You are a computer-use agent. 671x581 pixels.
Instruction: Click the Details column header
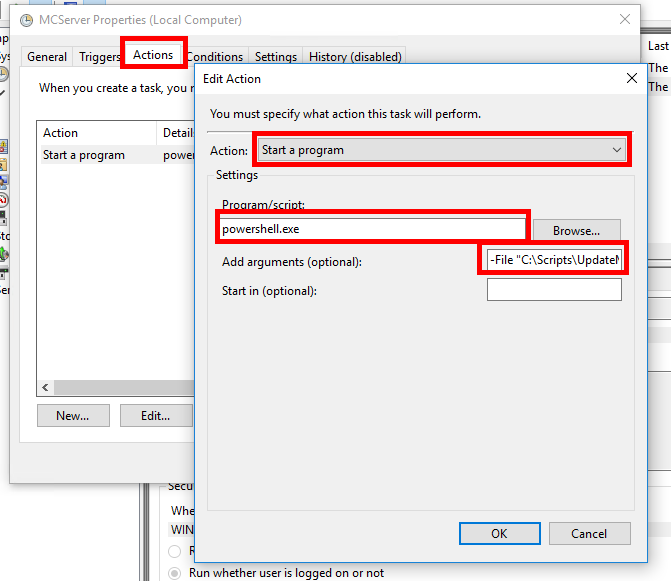tap(176, 133)
